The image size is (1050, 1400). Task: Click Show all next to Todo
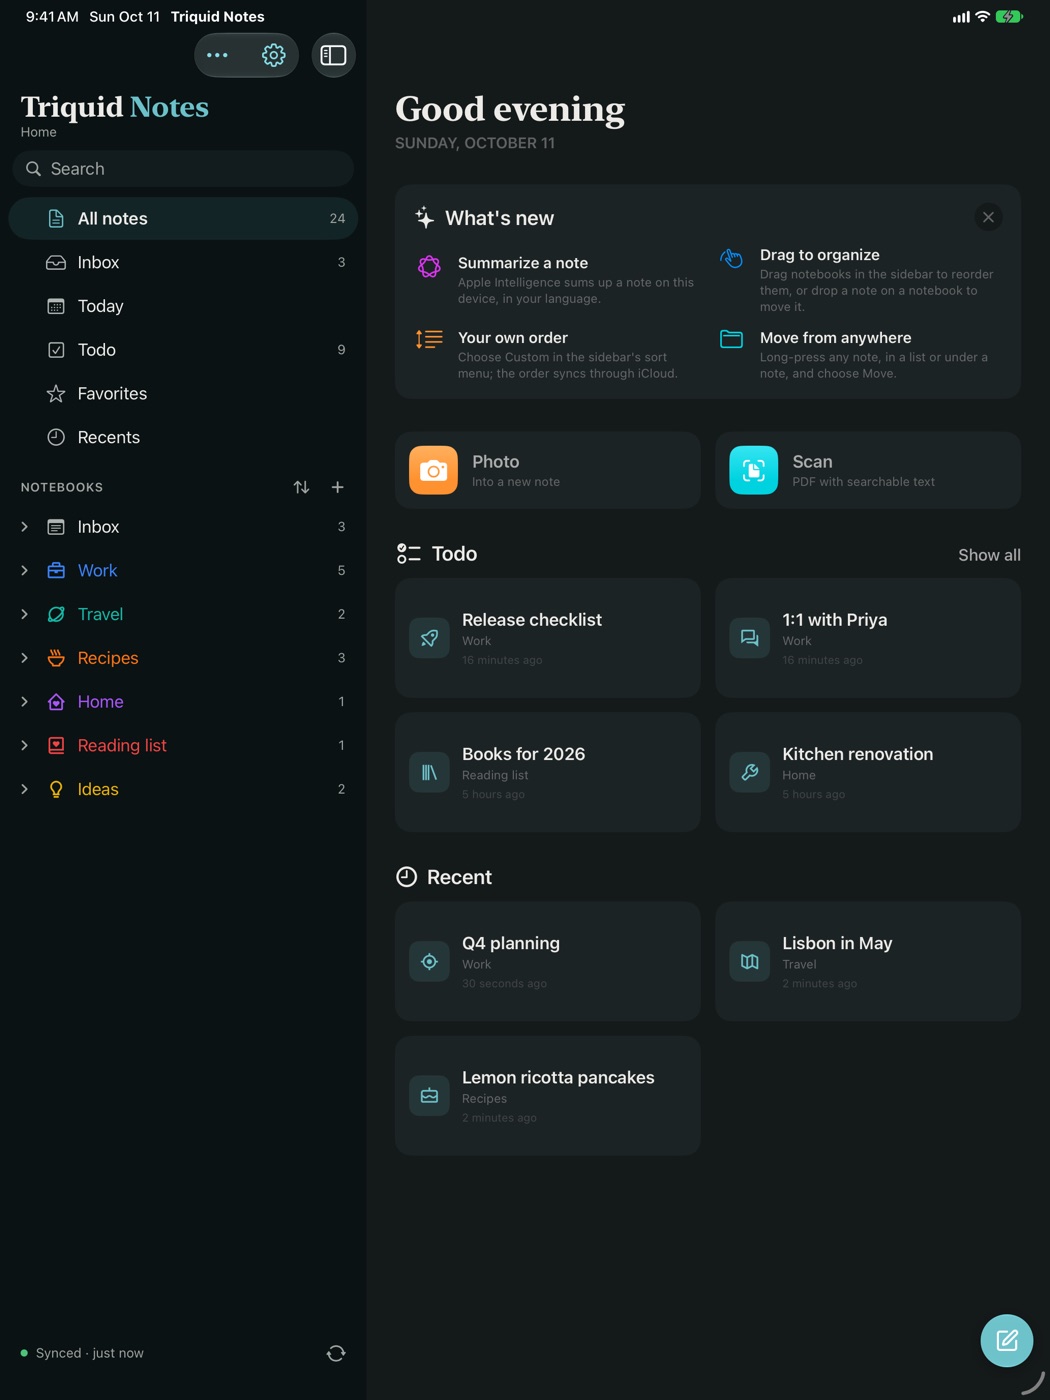pos(989,555)
